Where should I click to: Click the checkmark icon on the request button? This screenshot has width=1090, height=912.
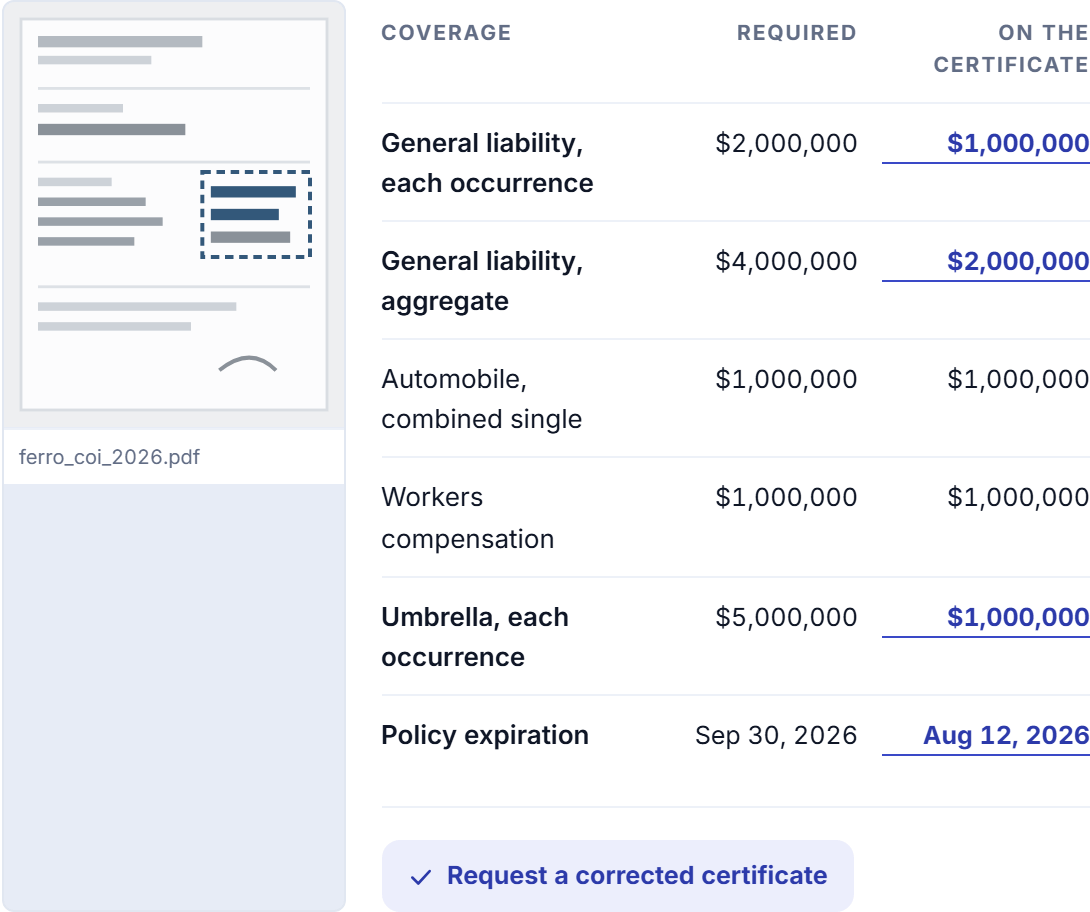click(421, 877)
